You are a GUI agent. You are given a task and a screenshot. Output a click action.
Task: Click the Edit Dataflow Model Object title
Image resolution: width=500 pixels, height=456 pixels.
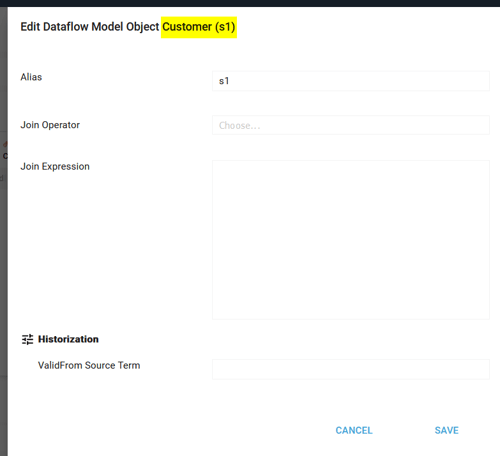[90, 27]
